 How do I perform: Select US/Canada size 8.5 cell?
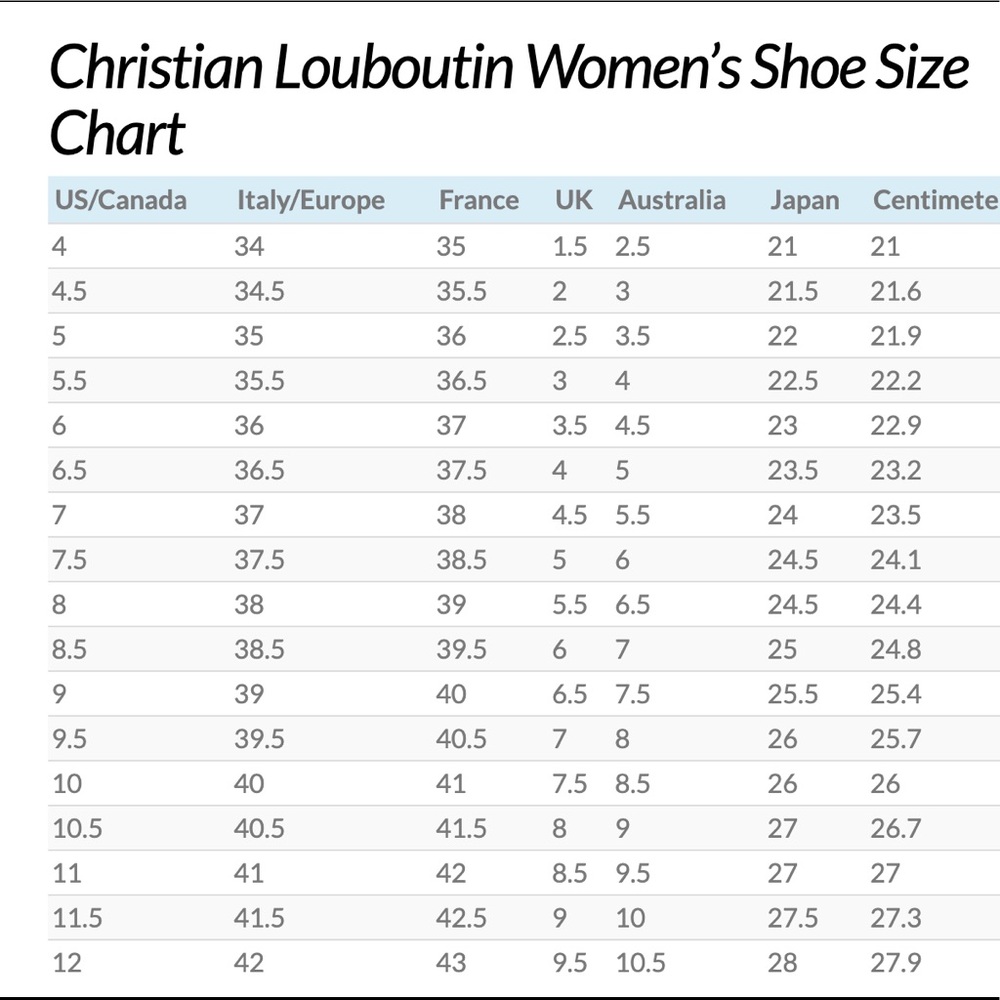tap(69, 649)
